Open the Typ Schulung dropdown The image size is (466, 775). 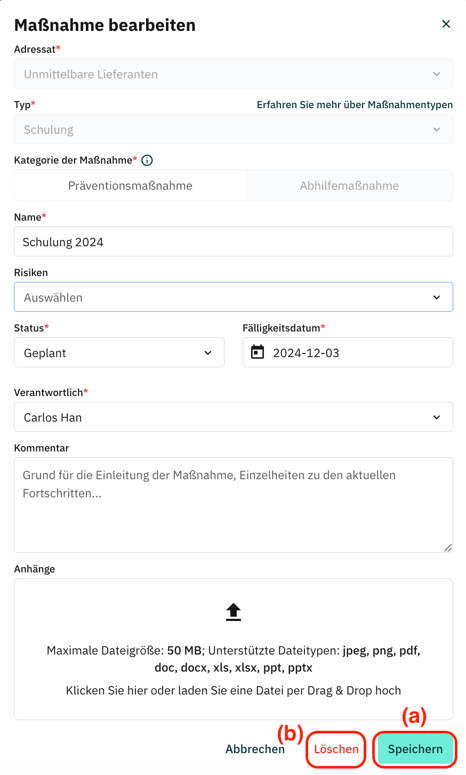(233, 129)
